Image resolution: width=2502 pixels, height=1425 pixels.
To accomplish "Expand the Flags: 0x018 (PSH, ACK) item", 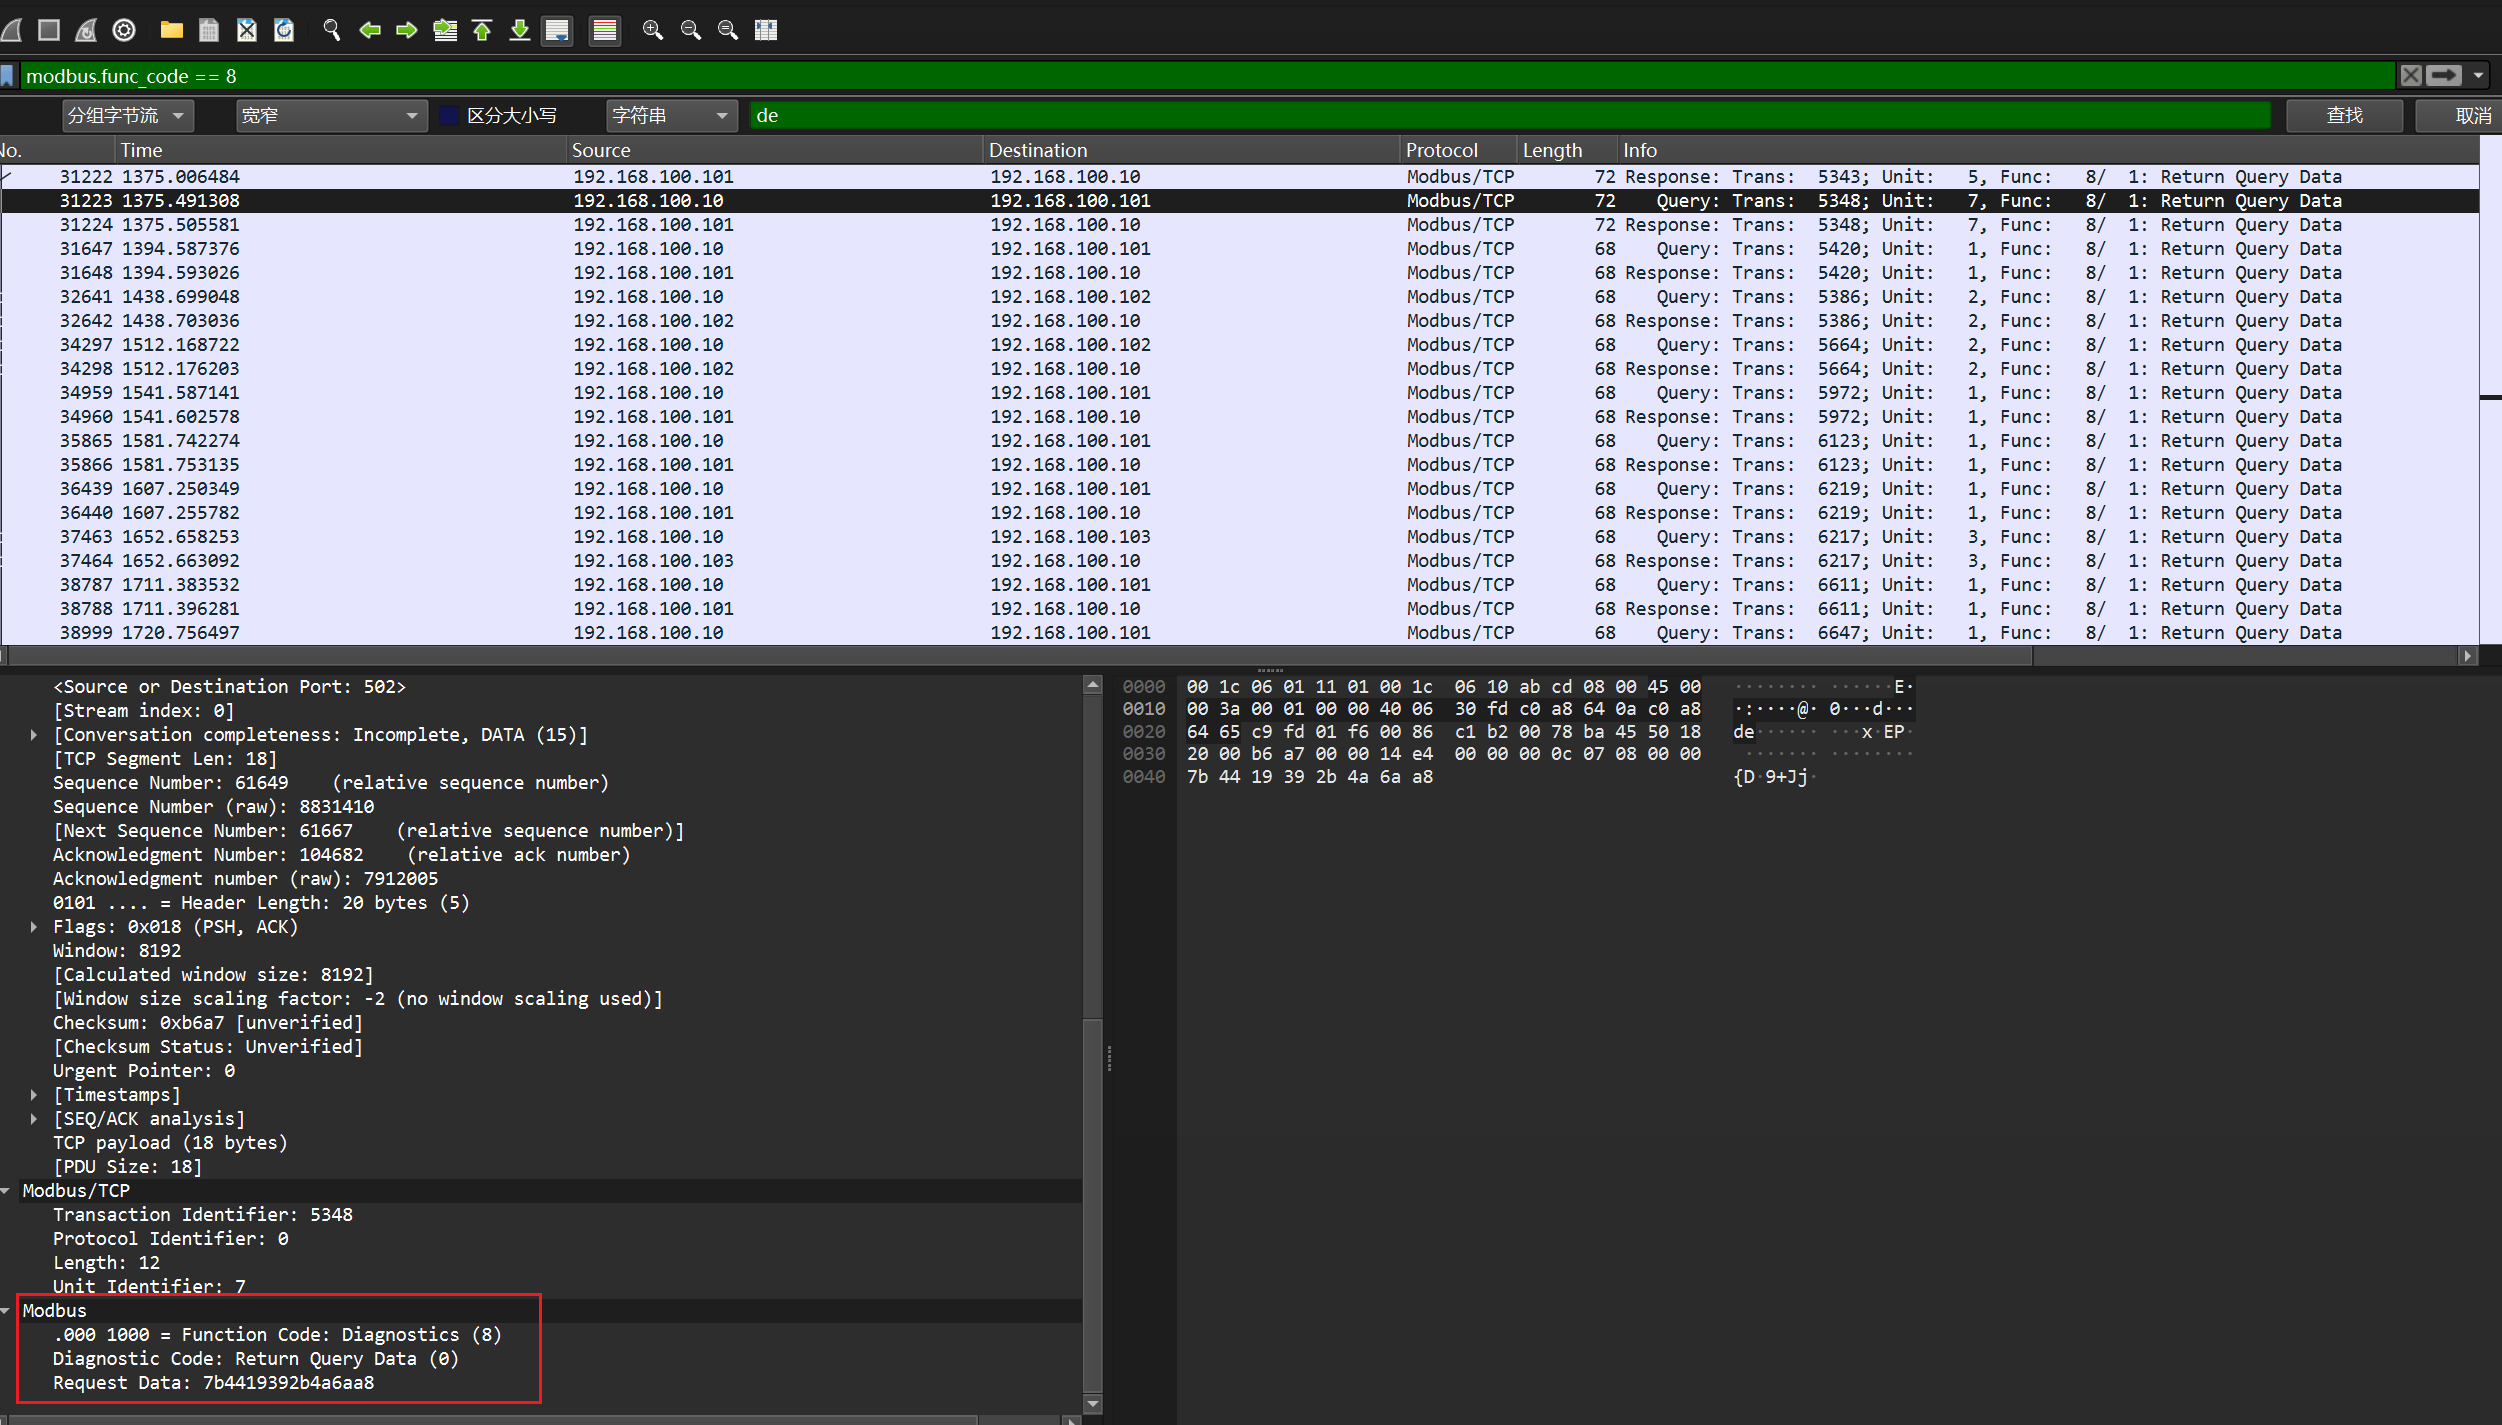I will click(x=34, y=927).
